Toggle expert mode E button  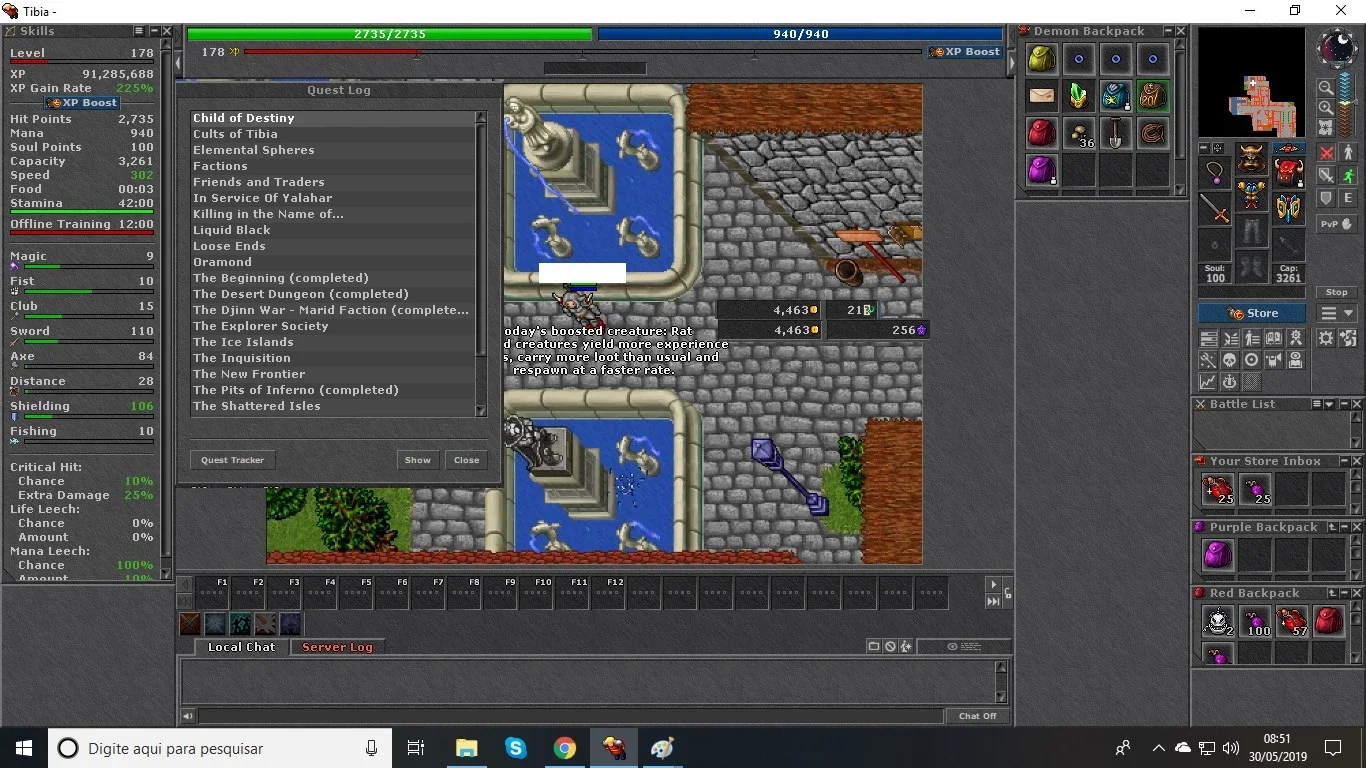(1348, 198)
